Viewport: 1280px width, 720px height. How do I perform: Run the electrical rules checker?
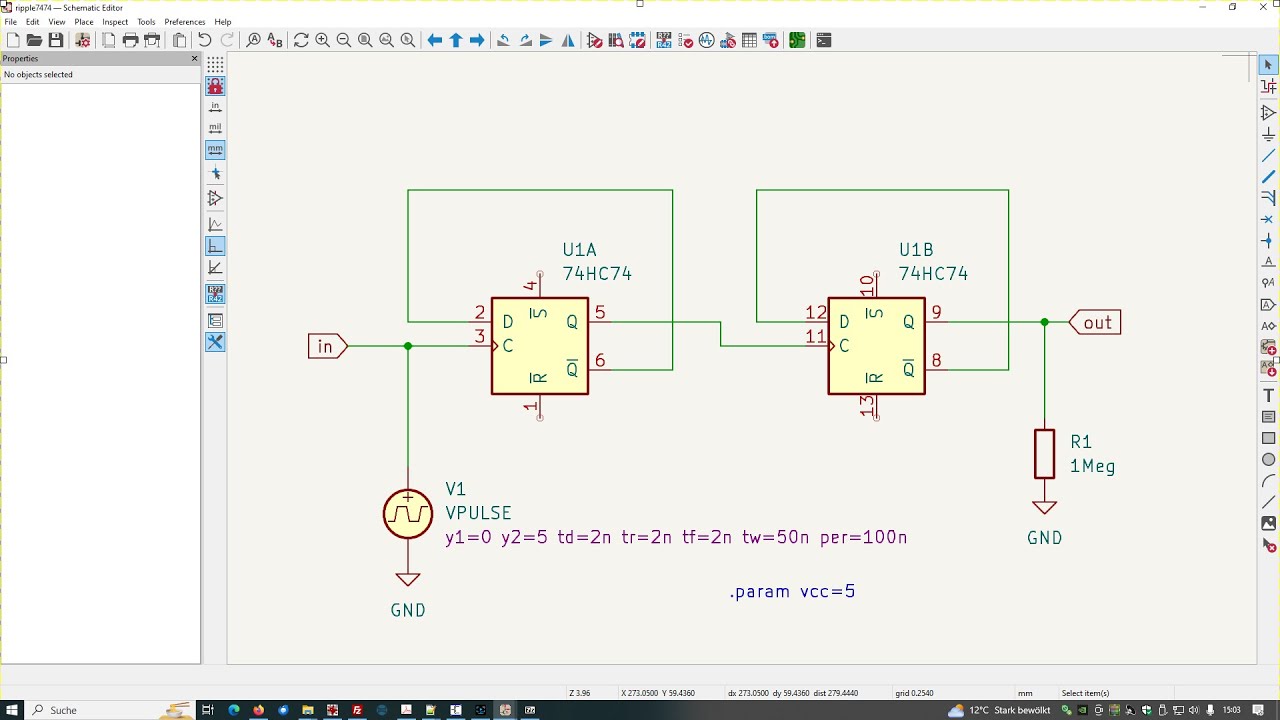click(x=686, y=40)
